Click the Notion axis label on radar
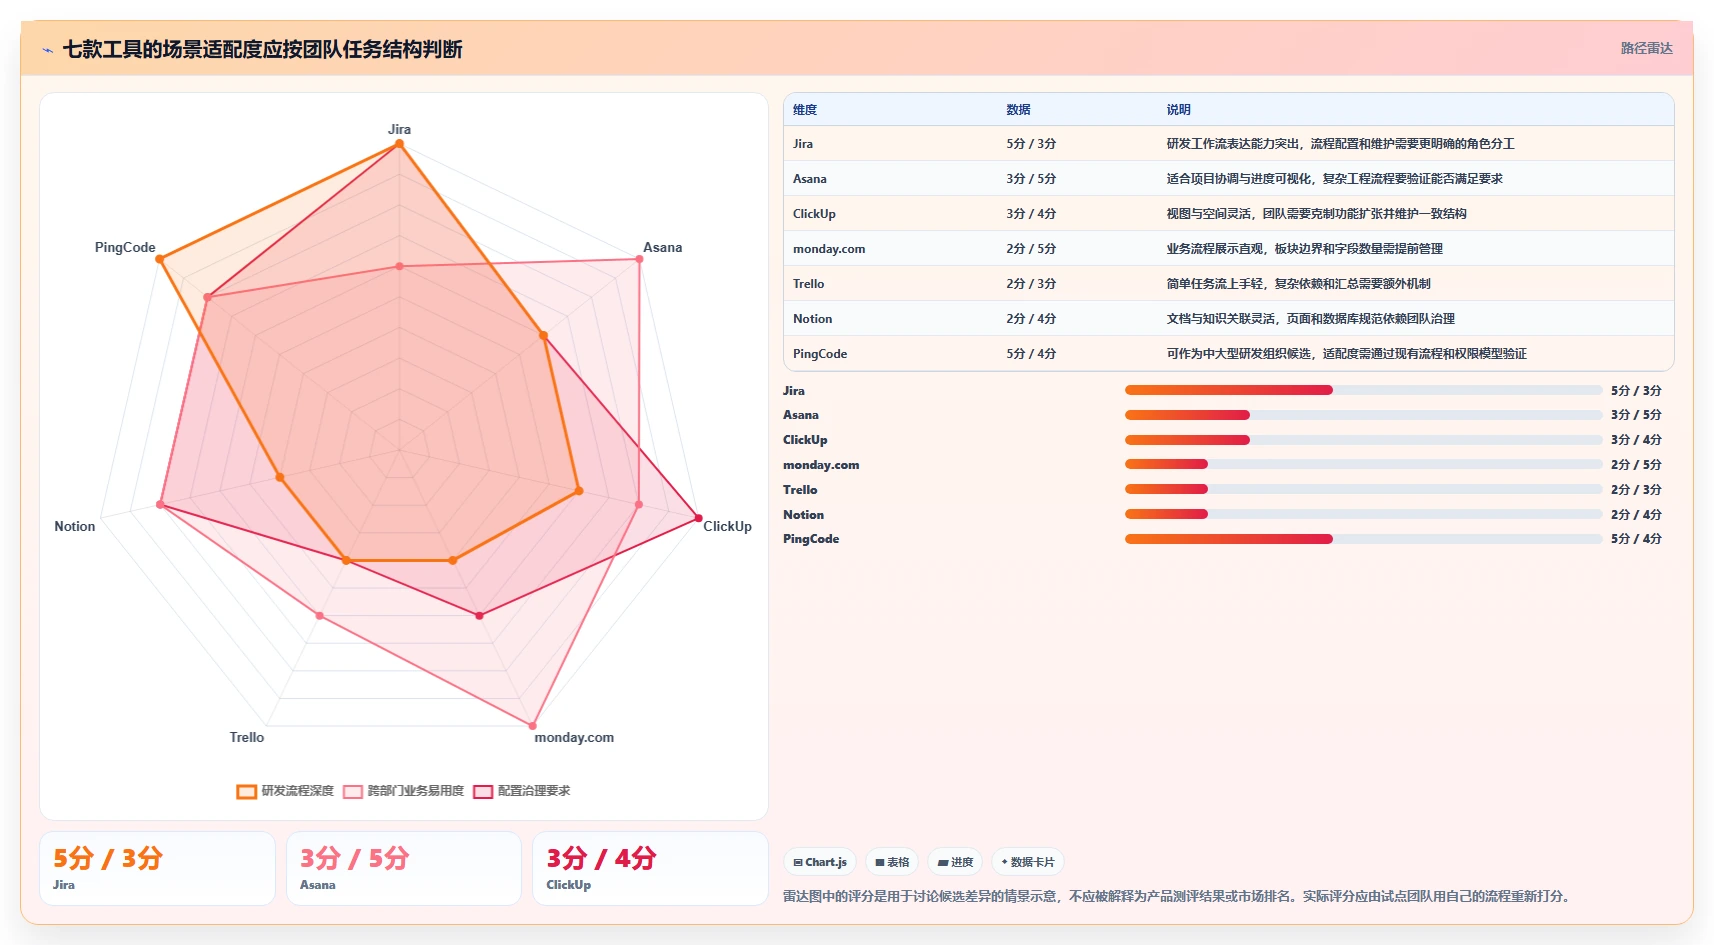The image size is (1714, 945). coord(75,526)
